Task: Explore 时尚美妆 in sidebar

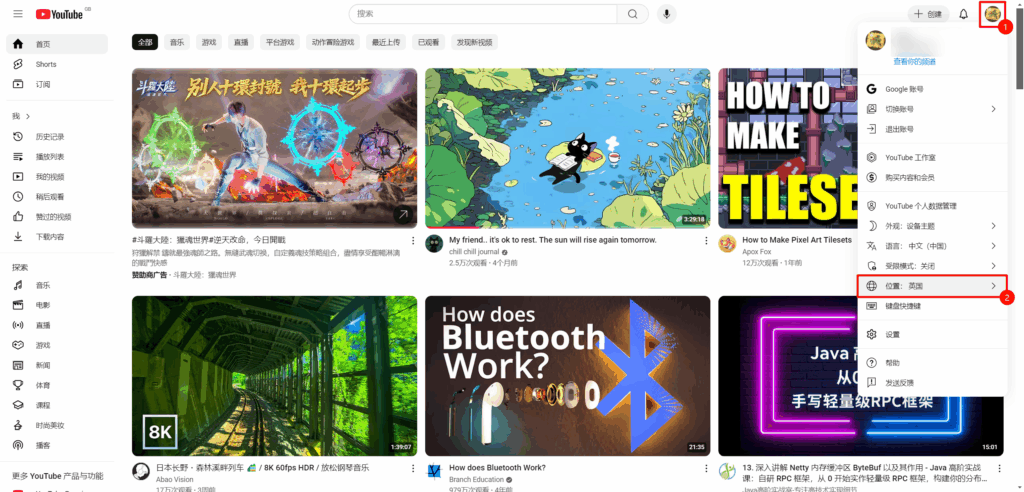Action: tap(57, 425)
